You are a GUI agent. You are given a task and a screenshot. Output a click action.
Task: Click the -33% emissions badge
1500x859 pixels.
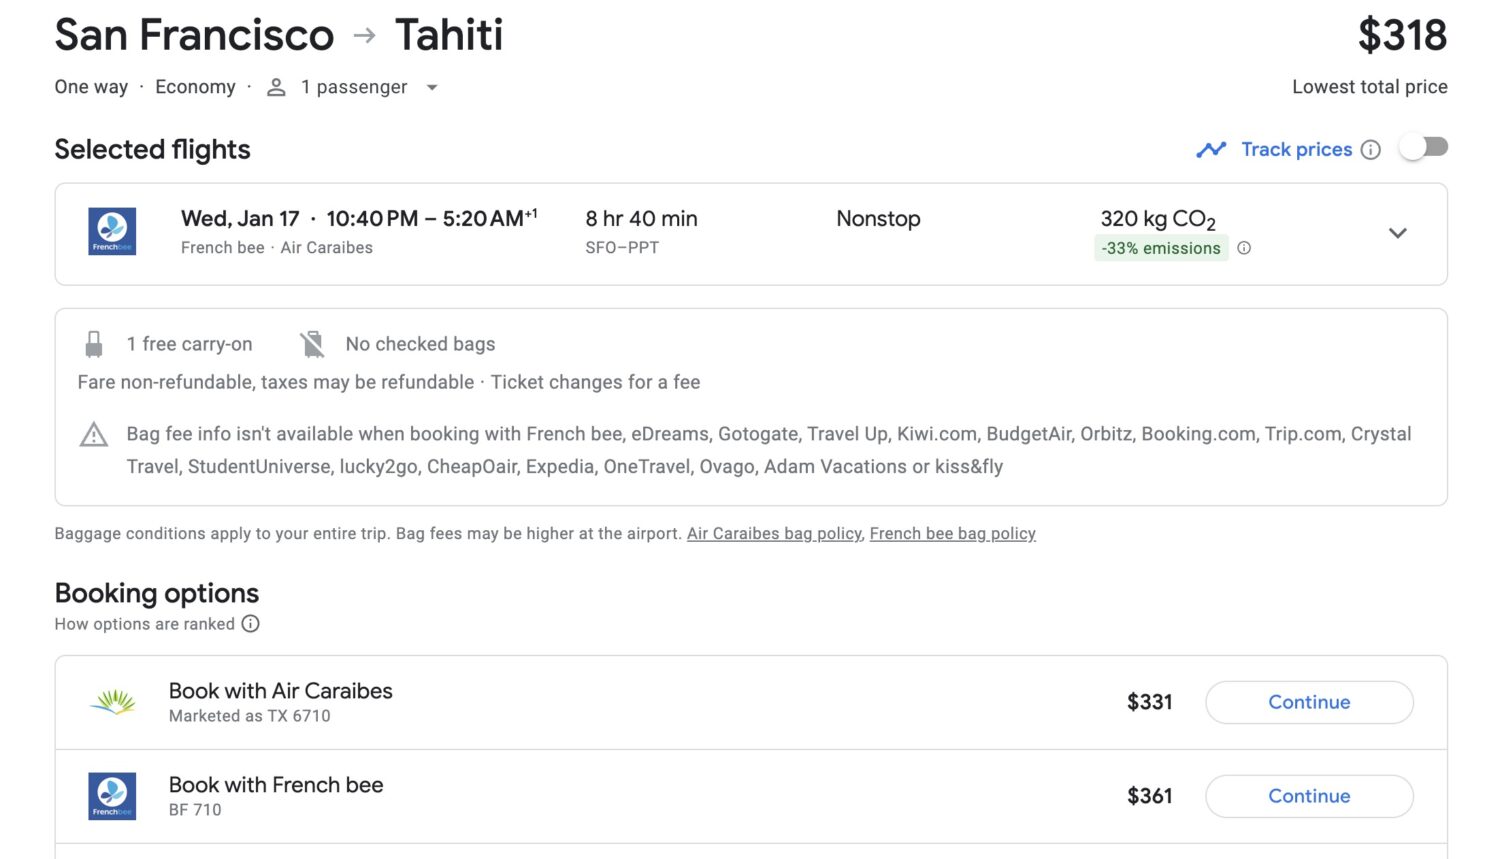point(1160,247)
